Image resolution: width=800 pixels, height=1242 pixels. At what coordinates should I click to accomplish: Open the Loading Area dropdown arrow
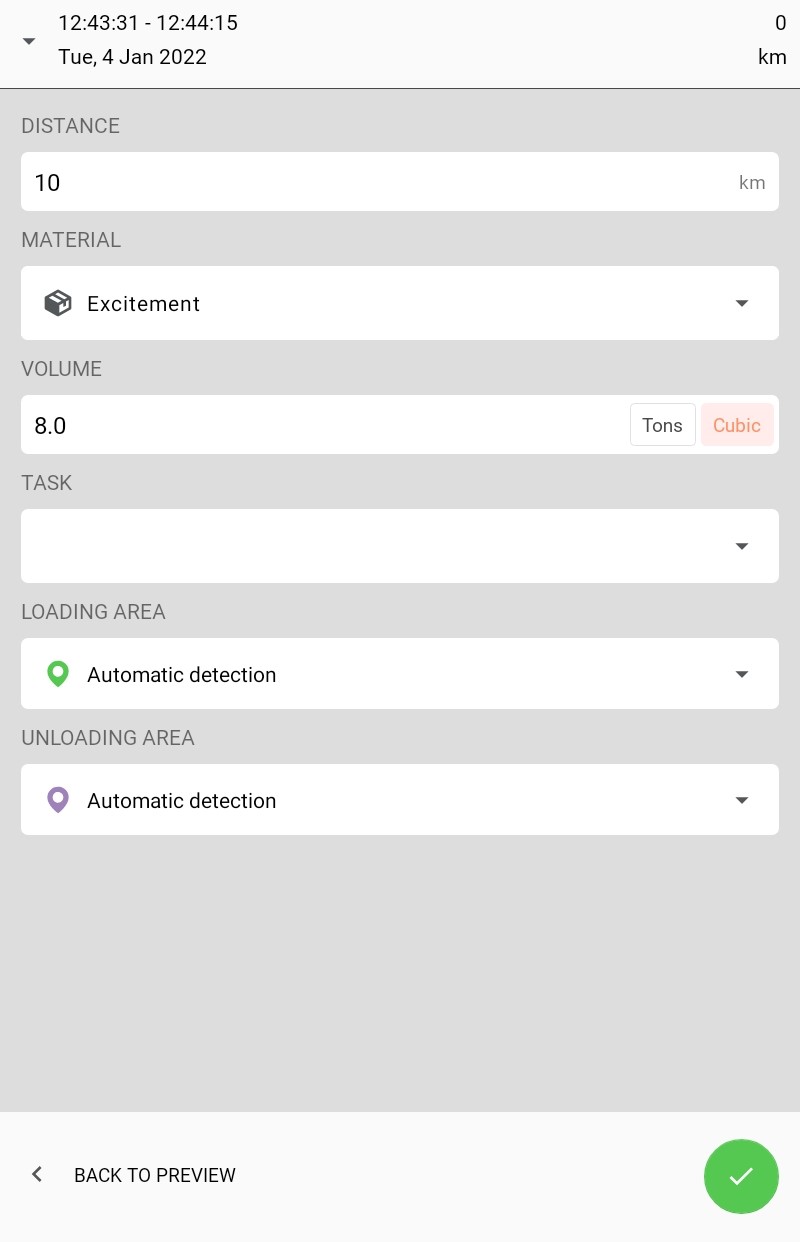(742, 674)
